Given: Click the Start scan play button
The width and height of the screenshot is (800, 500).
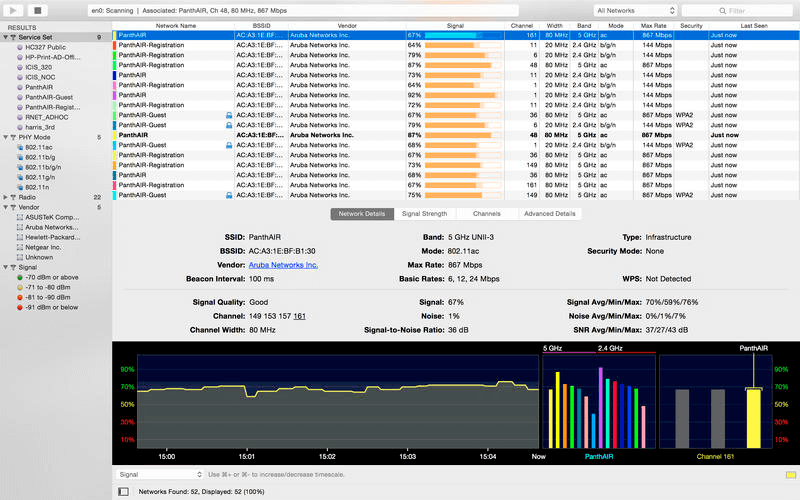Looking at the screenshot, I should pos(14,10).
